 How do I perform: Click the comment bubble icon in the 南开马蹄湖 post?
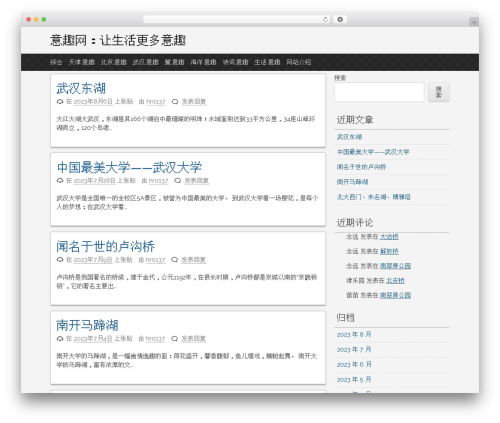[174, 339]
